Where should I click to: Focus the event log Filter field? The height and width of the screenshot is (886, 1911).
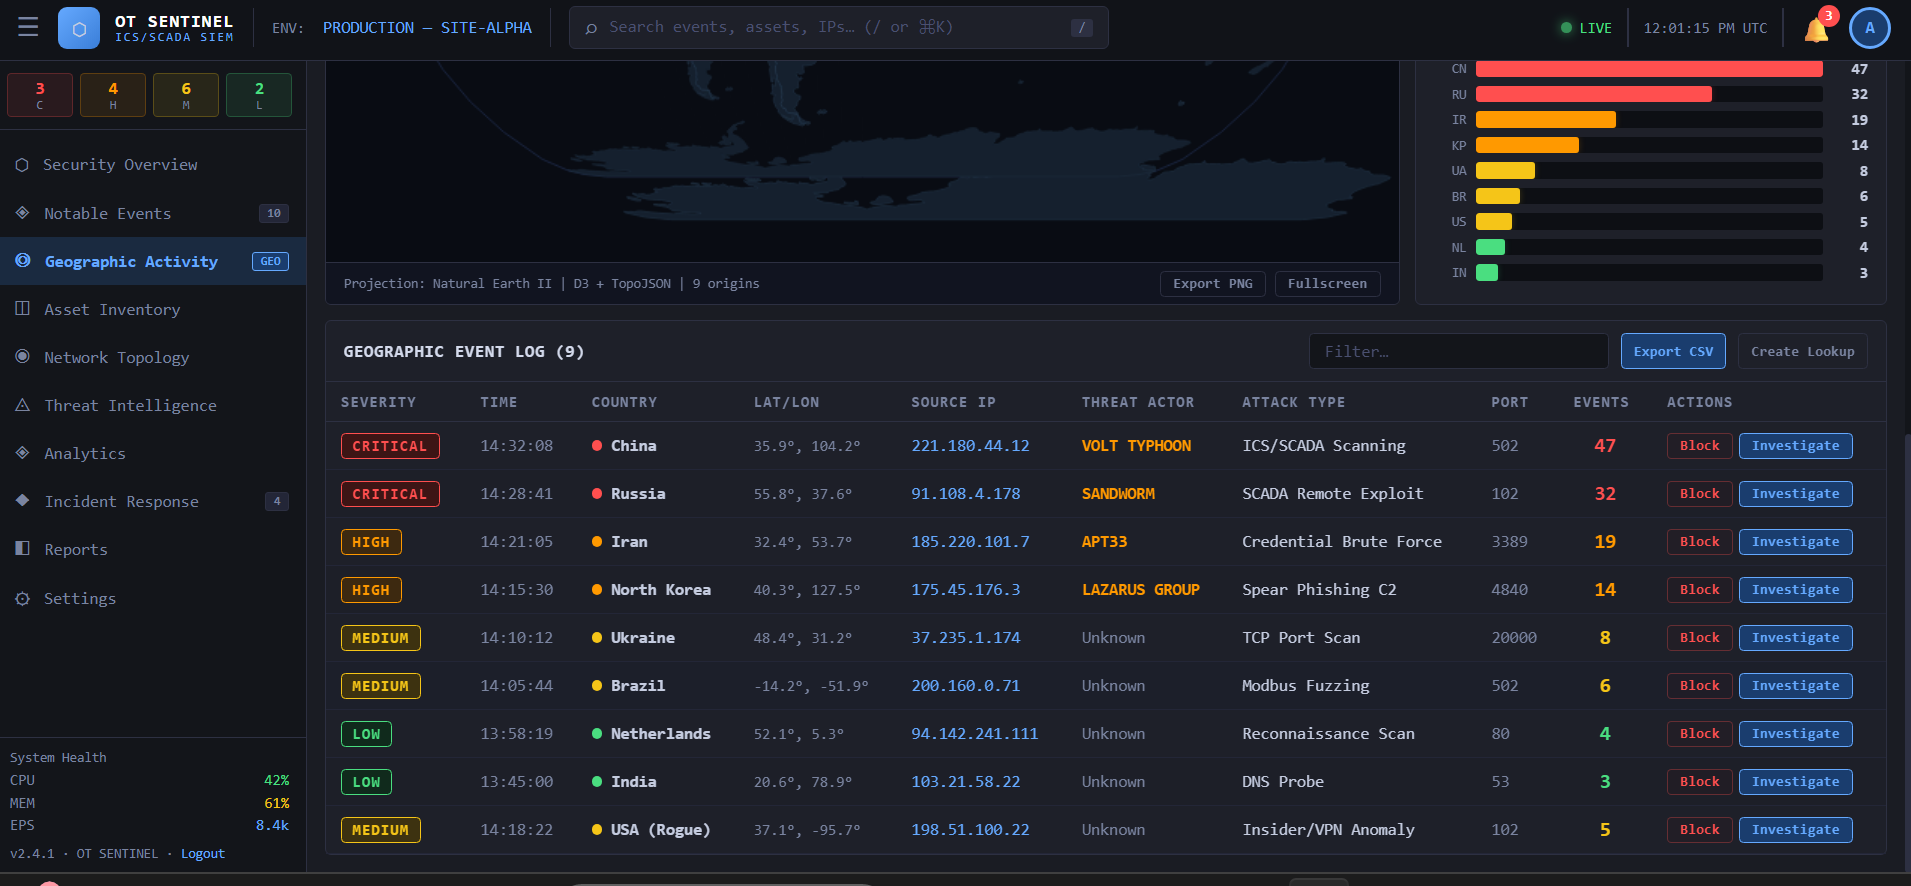pyautogui.click(x=1458, y=351)
